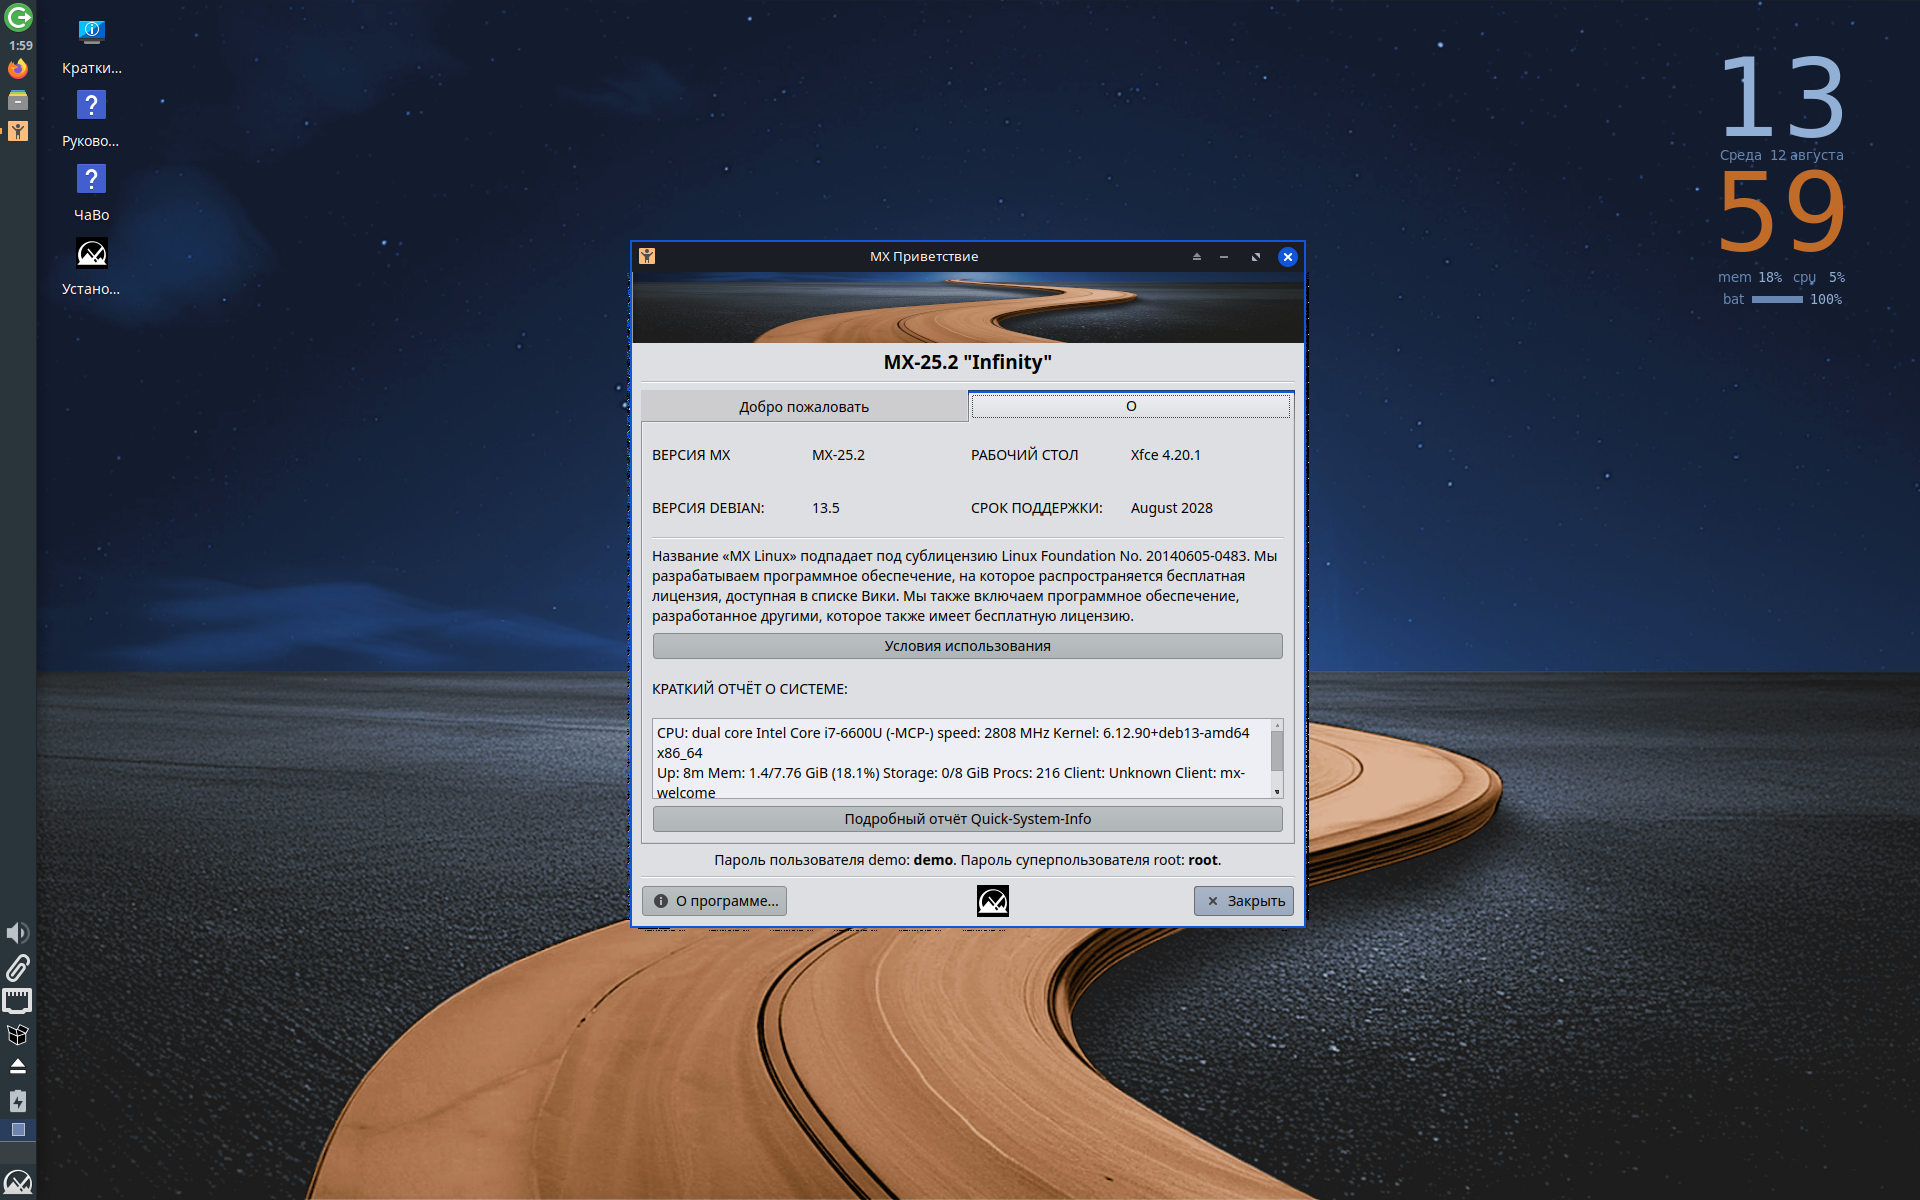Click the scroll-down arrow of the system report
The width and height of the screenshot is (1920, 1200).
click(1277, 792)
